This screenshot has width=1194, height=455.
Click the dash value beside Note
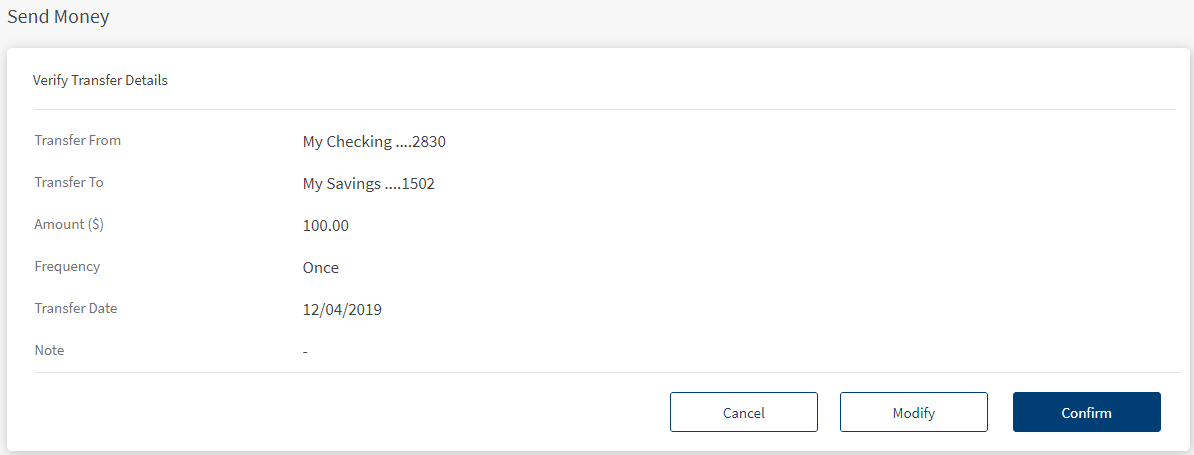click(x=305, y=352)
